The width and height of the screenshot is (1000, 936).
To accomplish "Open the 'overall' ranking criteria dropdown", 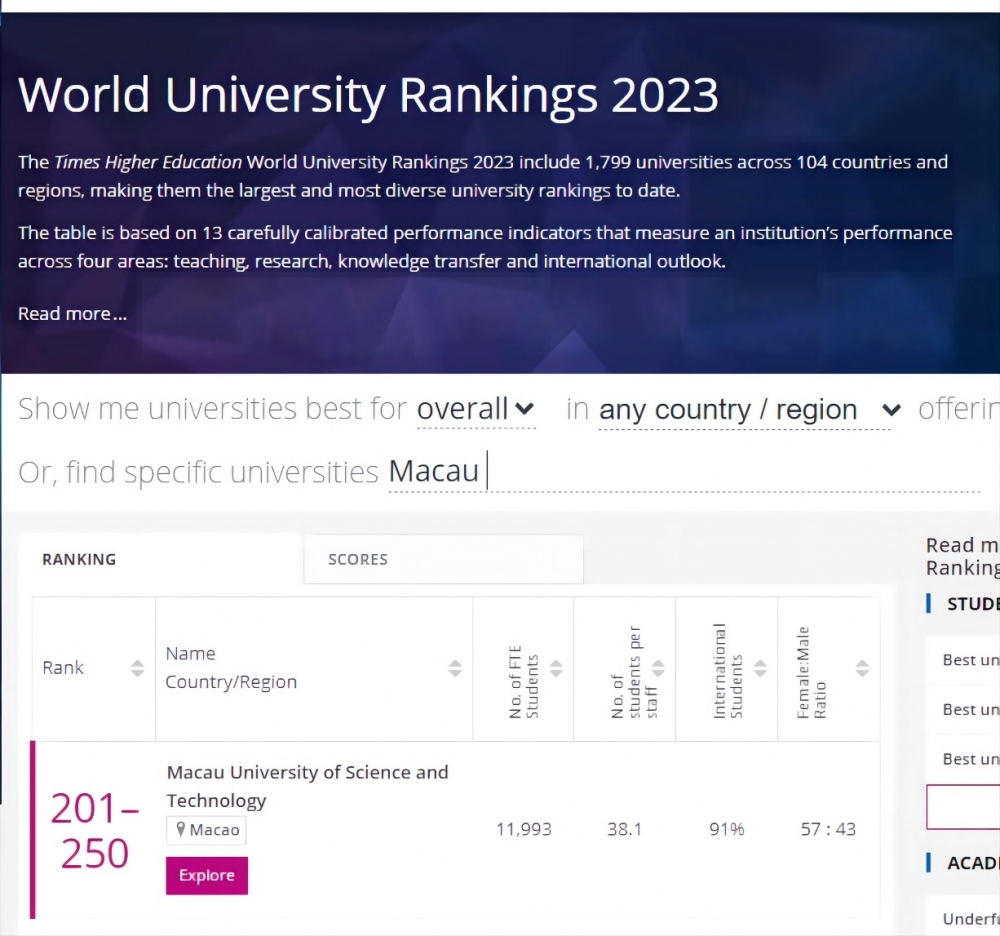I will (x=476, y=409).
